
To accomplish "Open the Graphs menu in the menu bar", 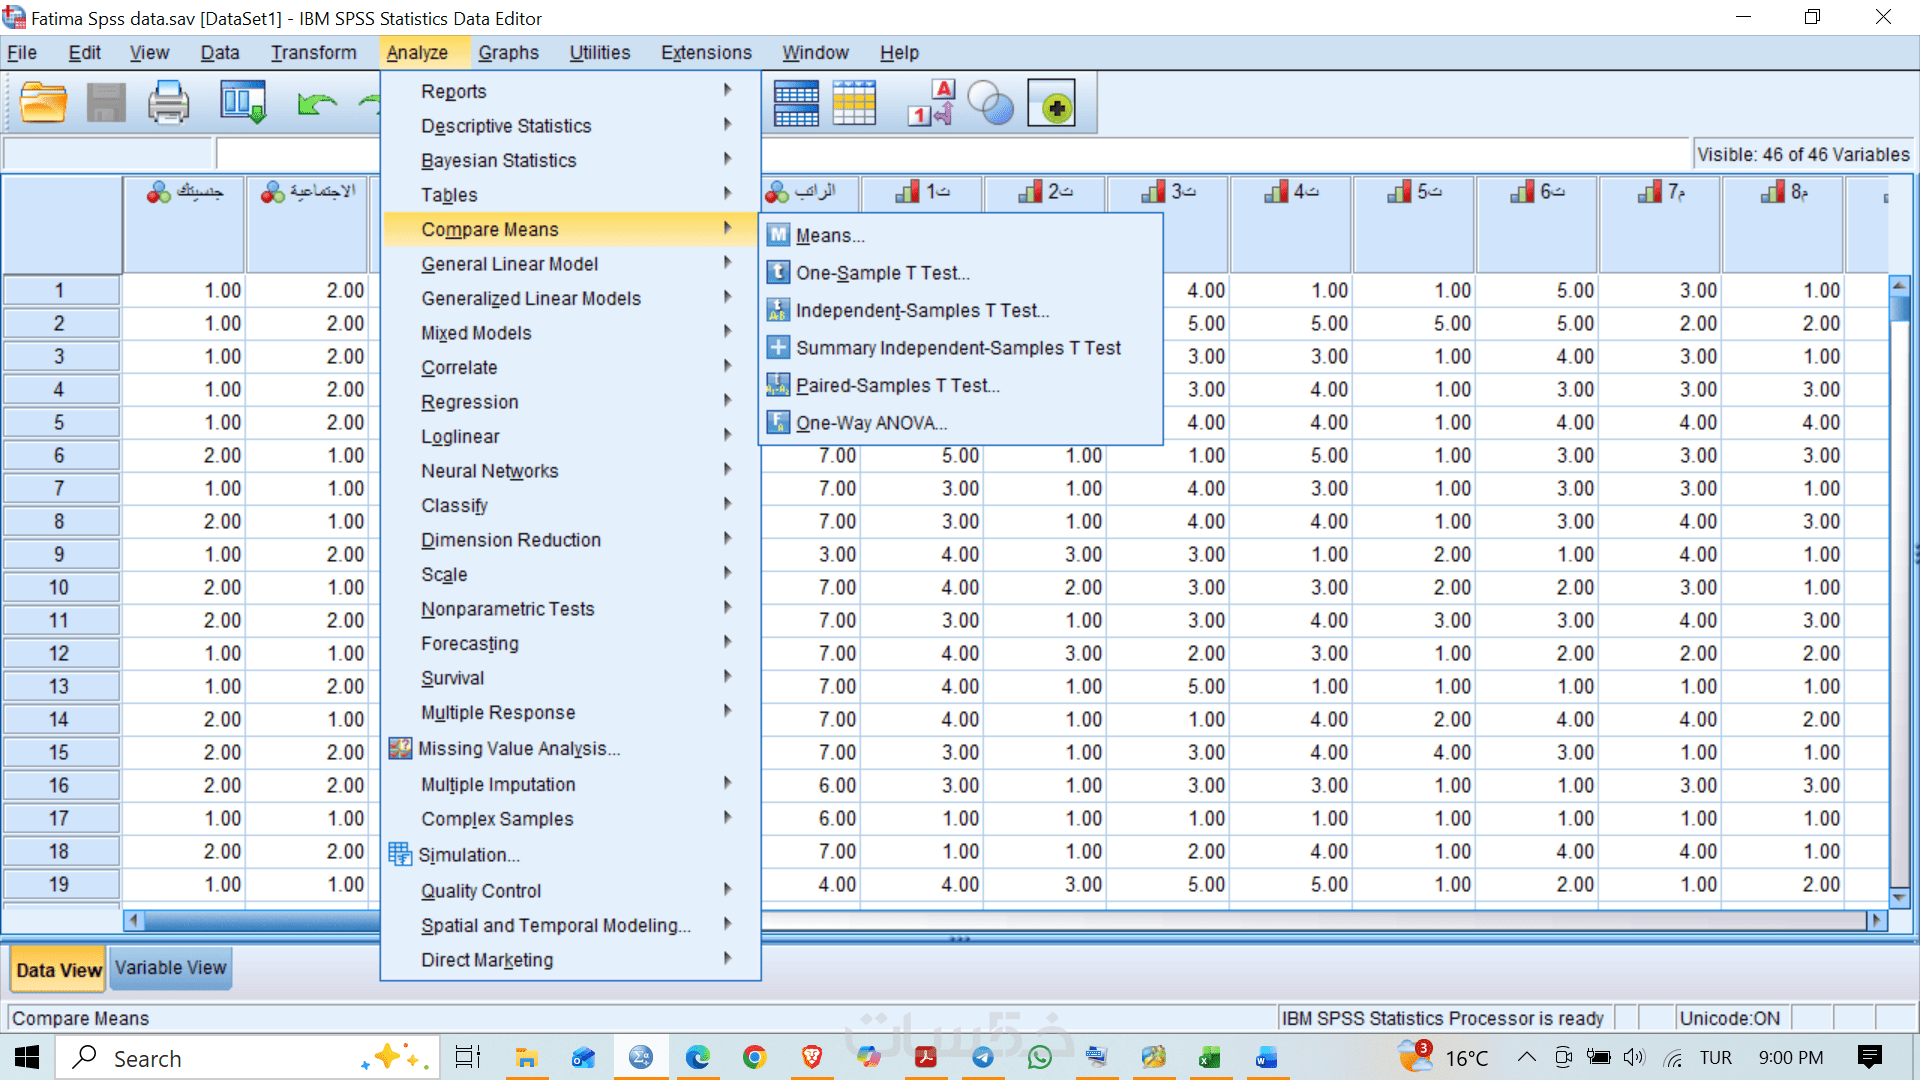I will pos(508,53).
